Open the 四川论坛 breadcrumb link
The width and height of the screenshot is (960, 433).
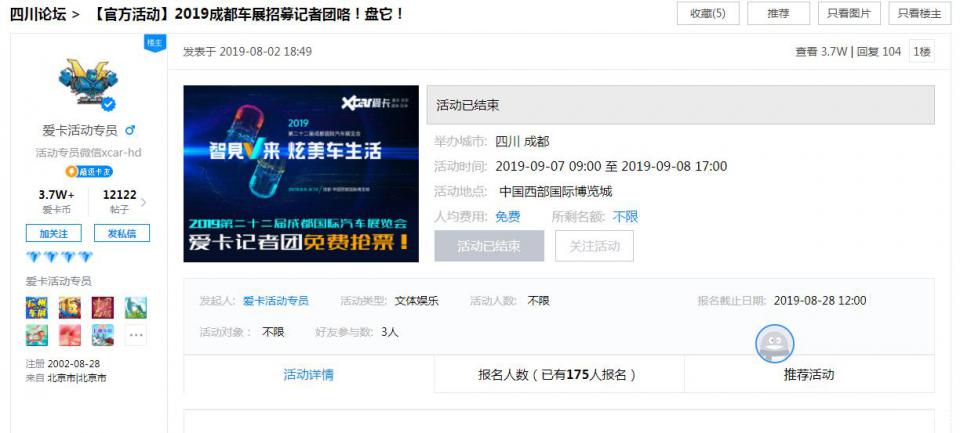(39, 13)
